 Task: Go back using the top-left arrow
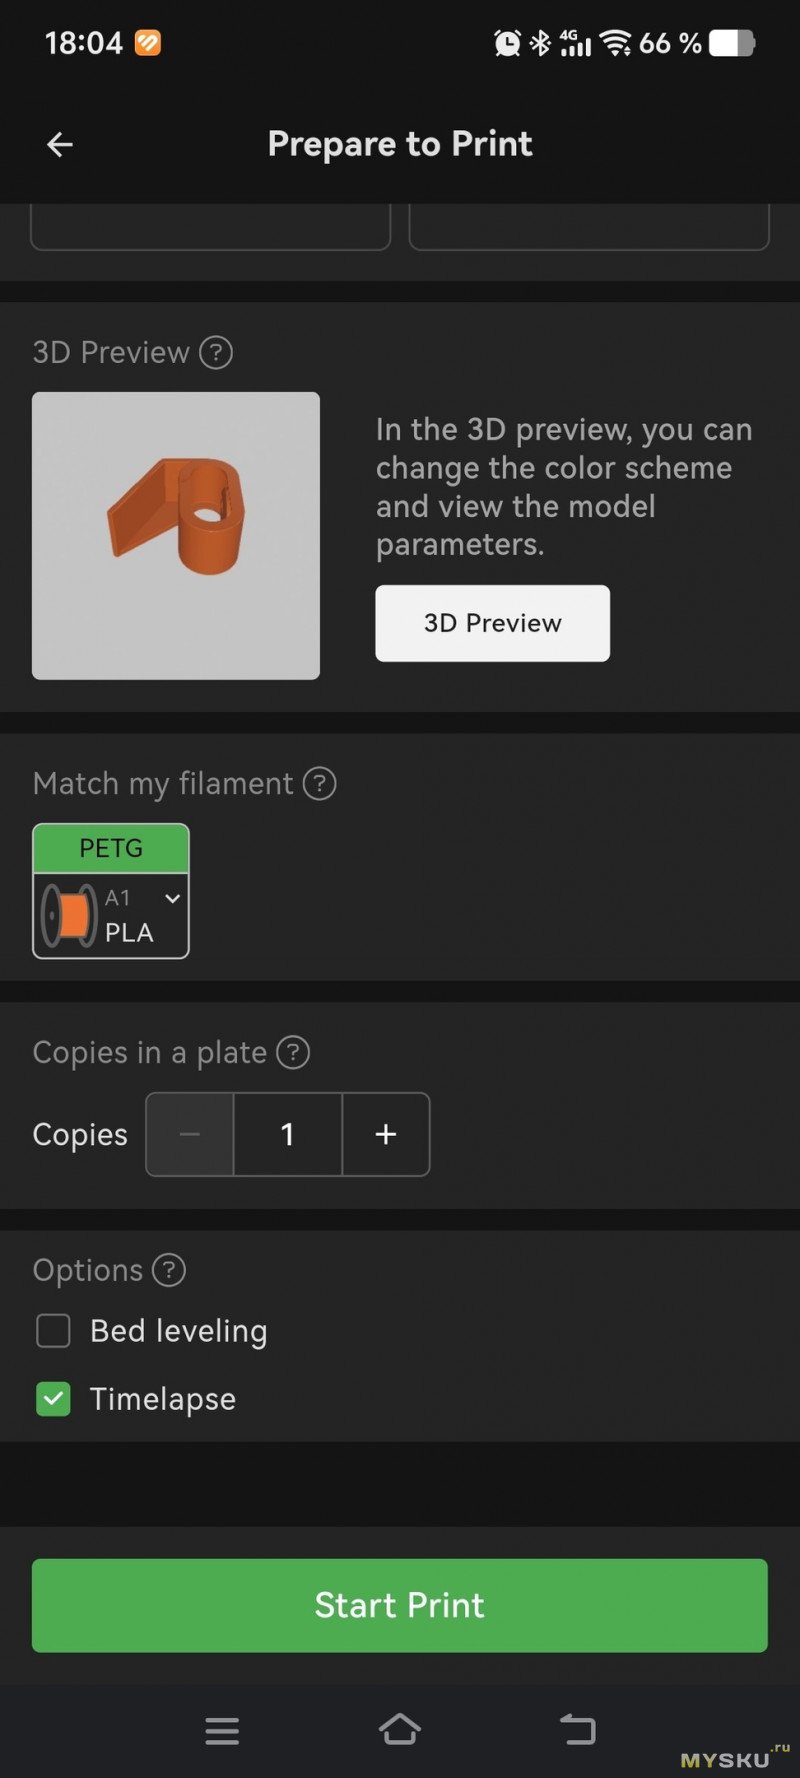[x=60, y=145]
